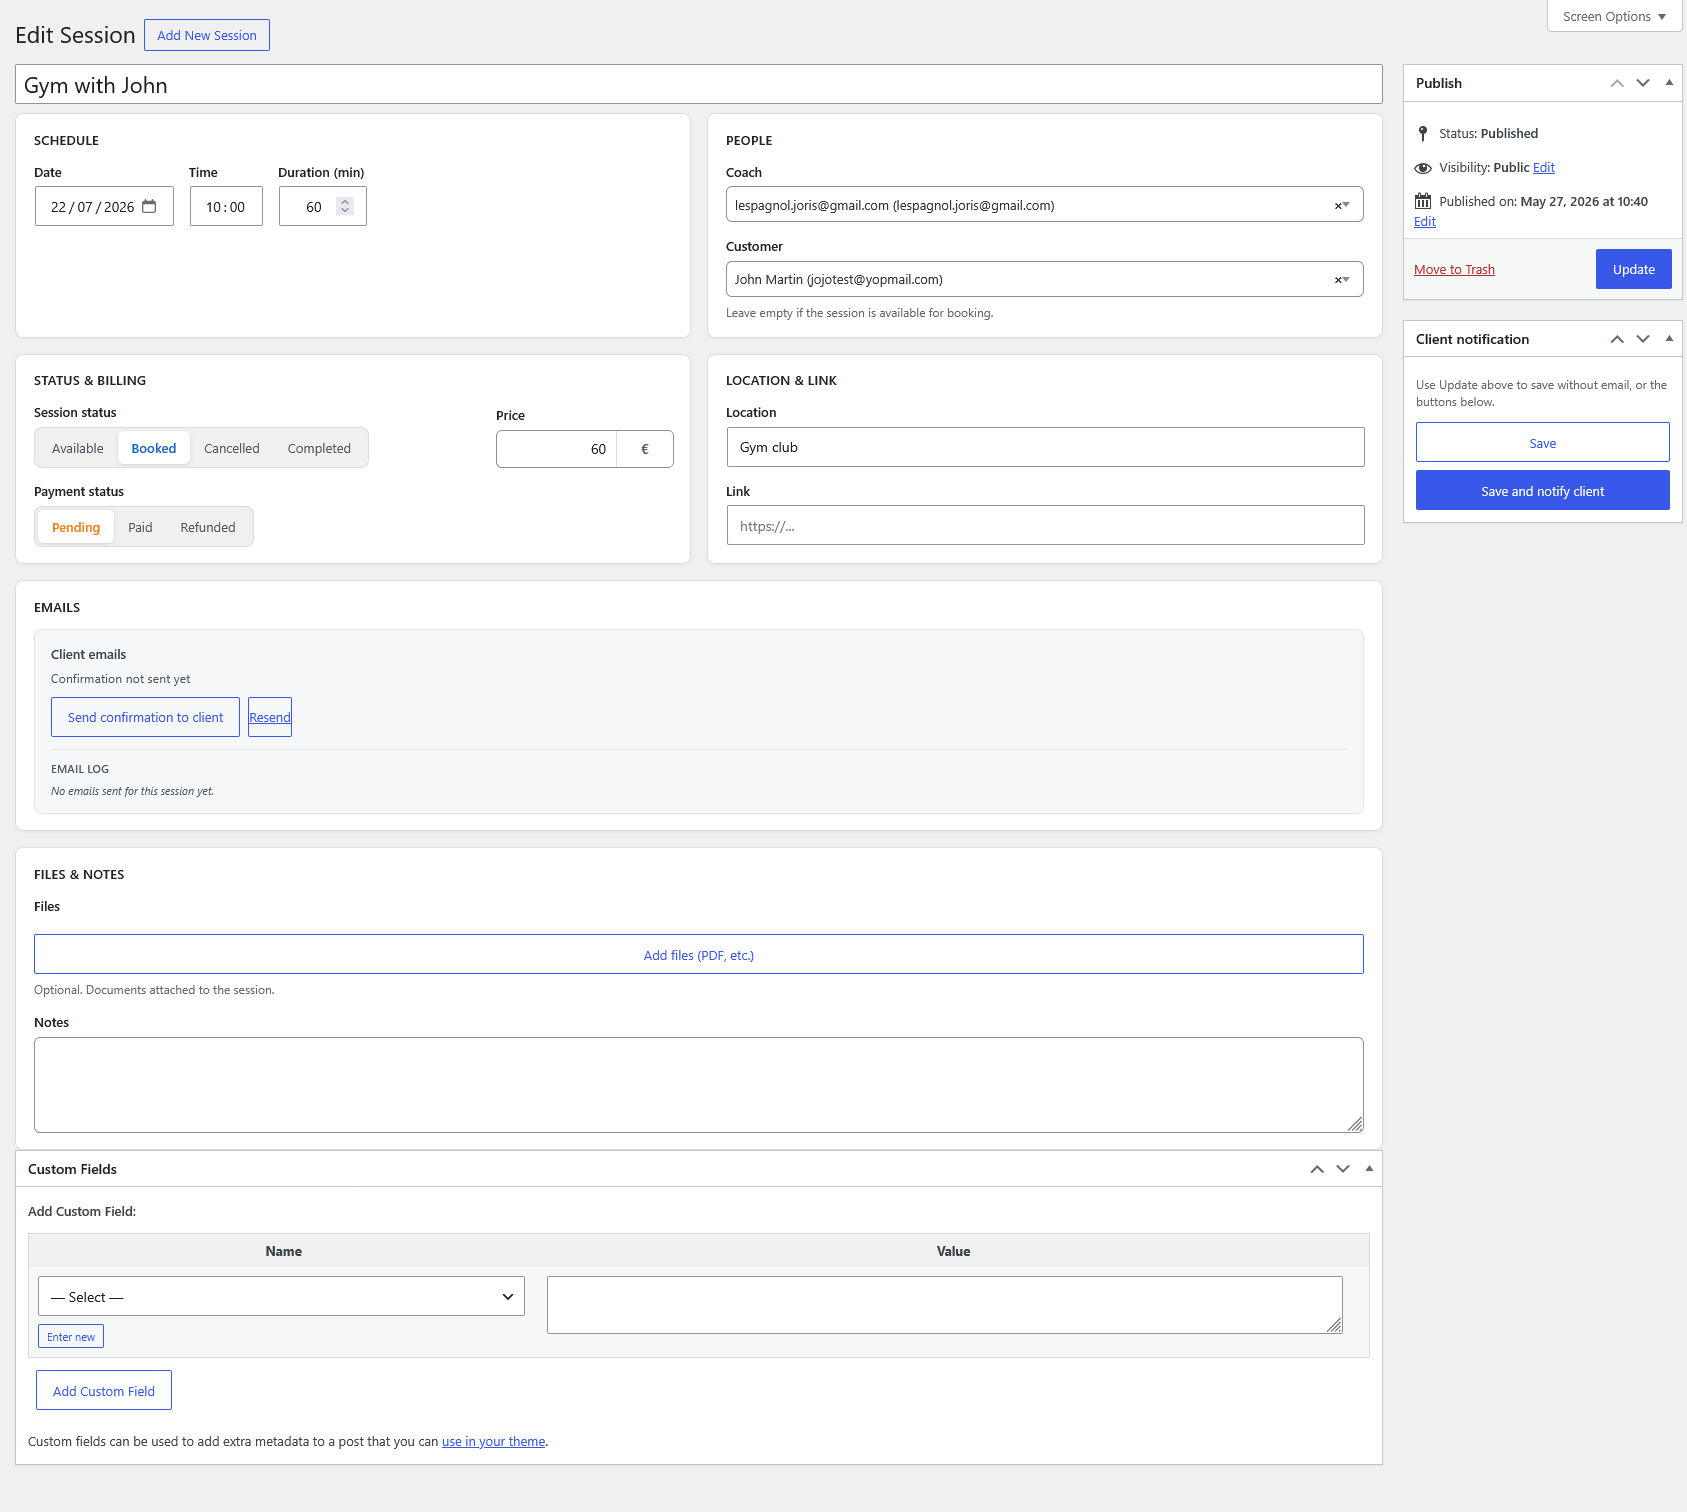Set payment status to Pending
1687x1512 pixels.
coord(76,527)
